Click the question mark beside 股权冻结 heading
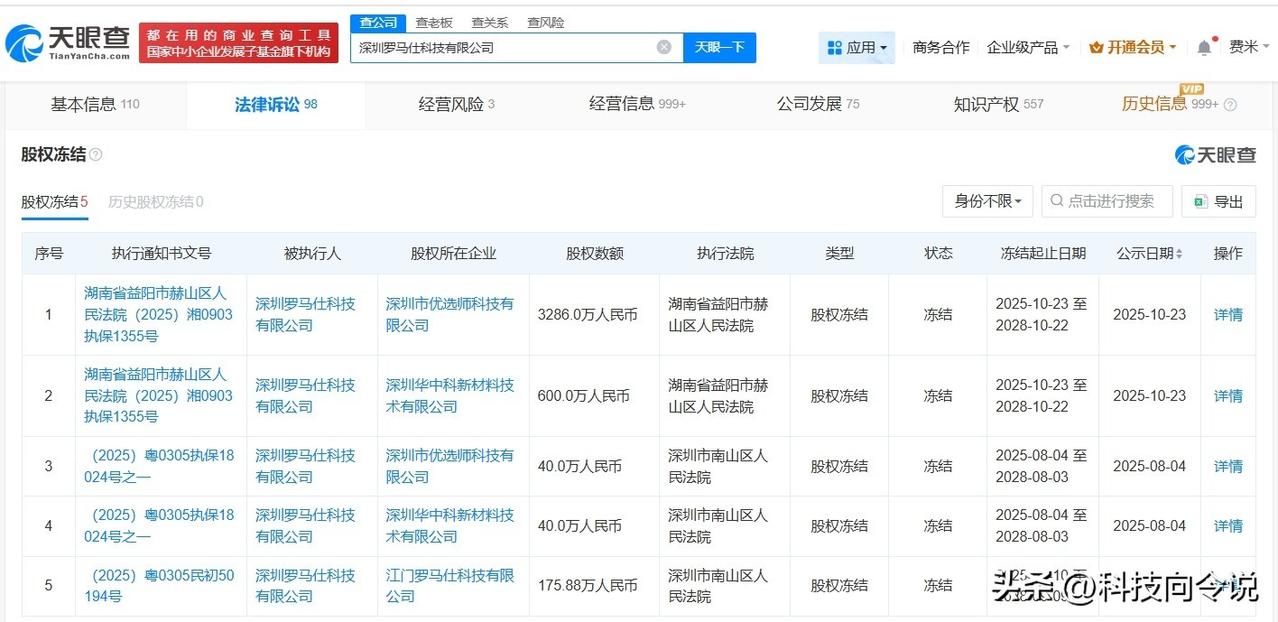Screen dimensions: 1278x622 click(94, 153)
